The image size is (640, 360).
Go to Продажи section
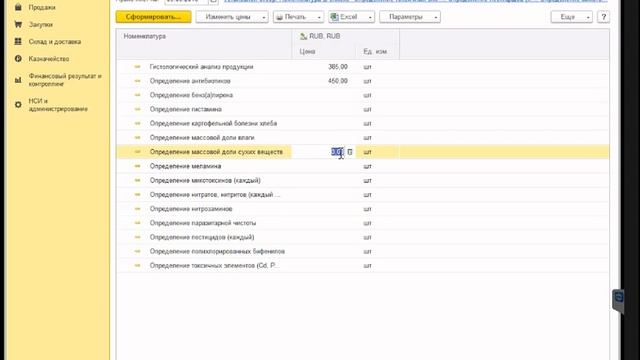point(42,7)
